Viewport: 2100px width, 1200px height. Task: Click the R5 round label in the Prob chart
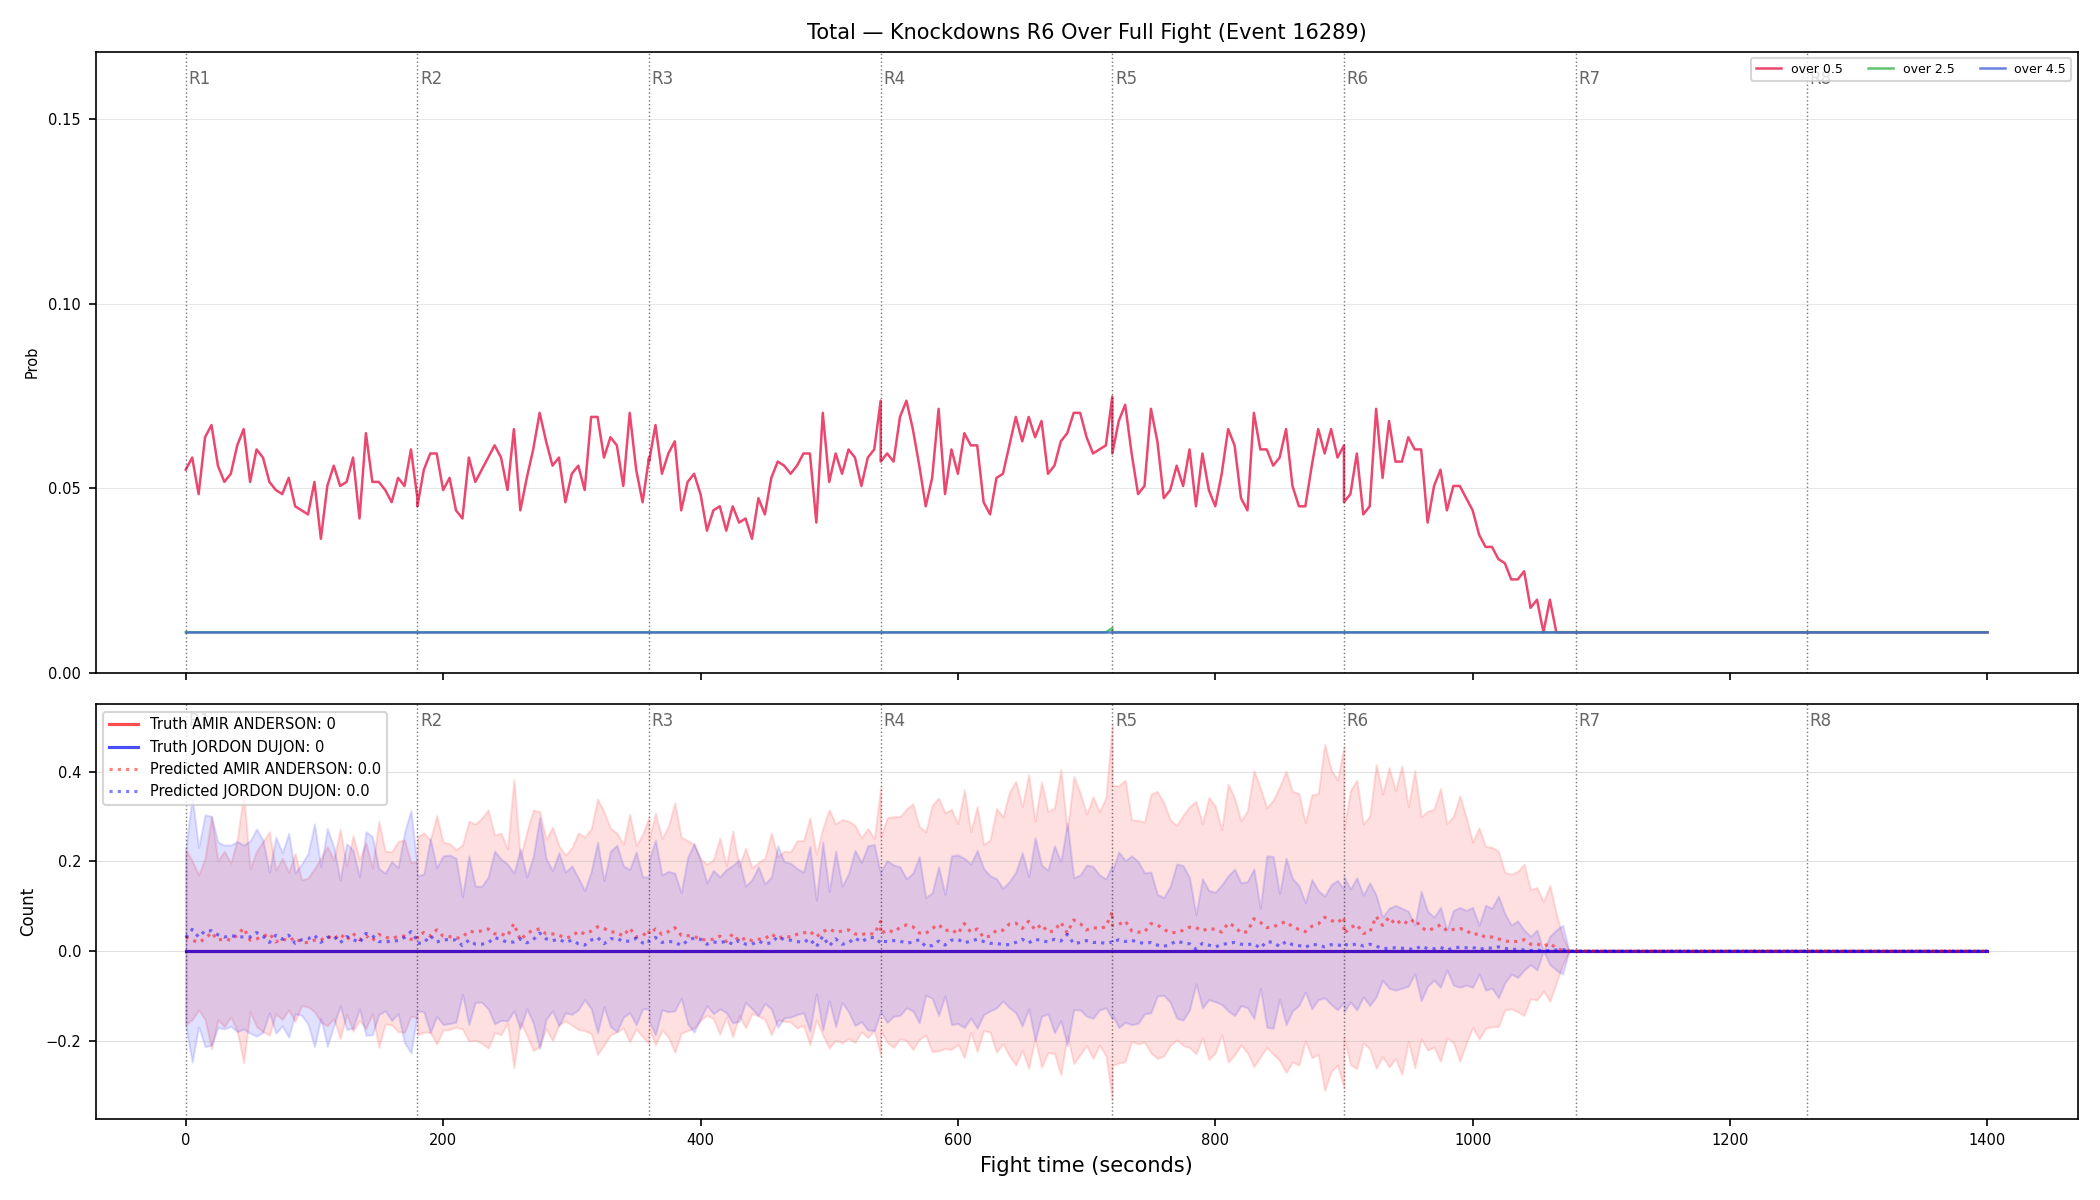pyautogui.click(x=1126, y=78)
